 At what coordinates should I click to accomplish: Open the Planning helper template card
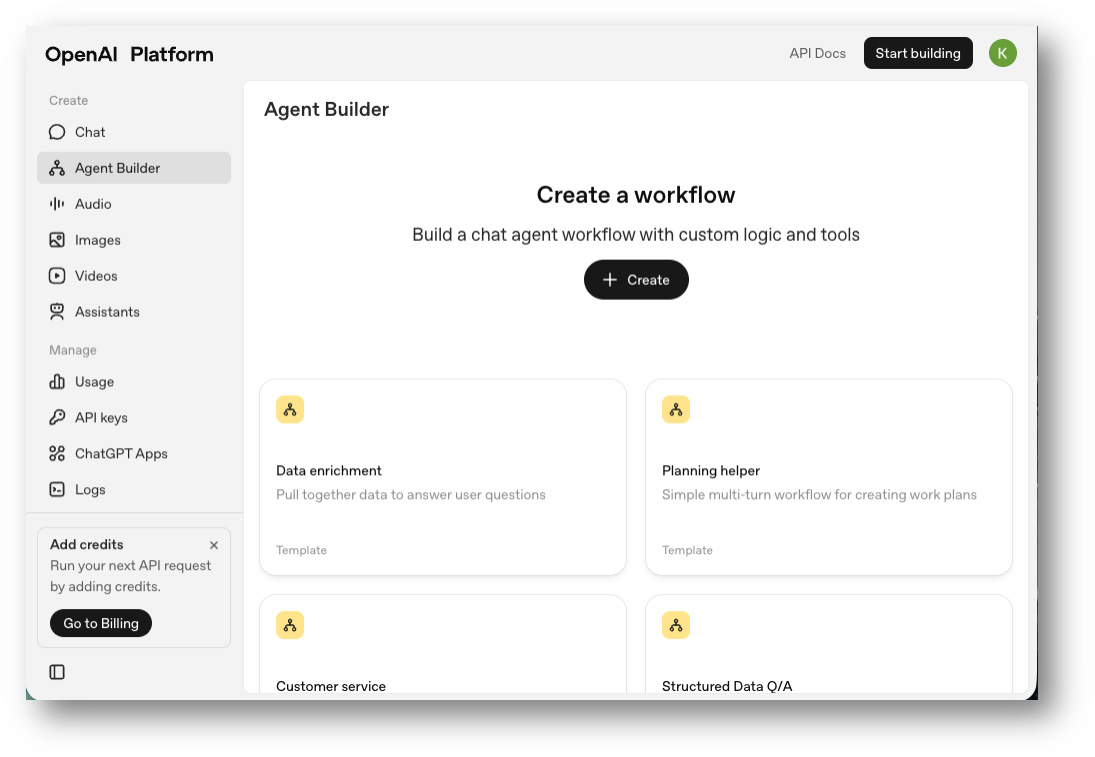pyautogui.click(x=828, y=477)
